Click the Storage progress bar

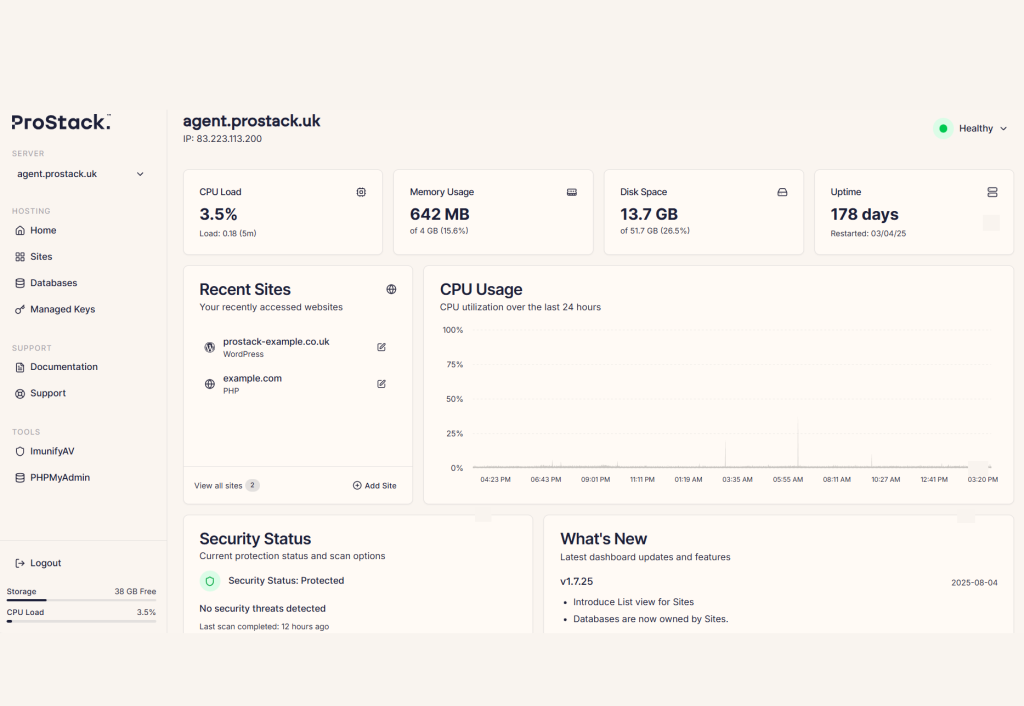click(x=81, y=600)
